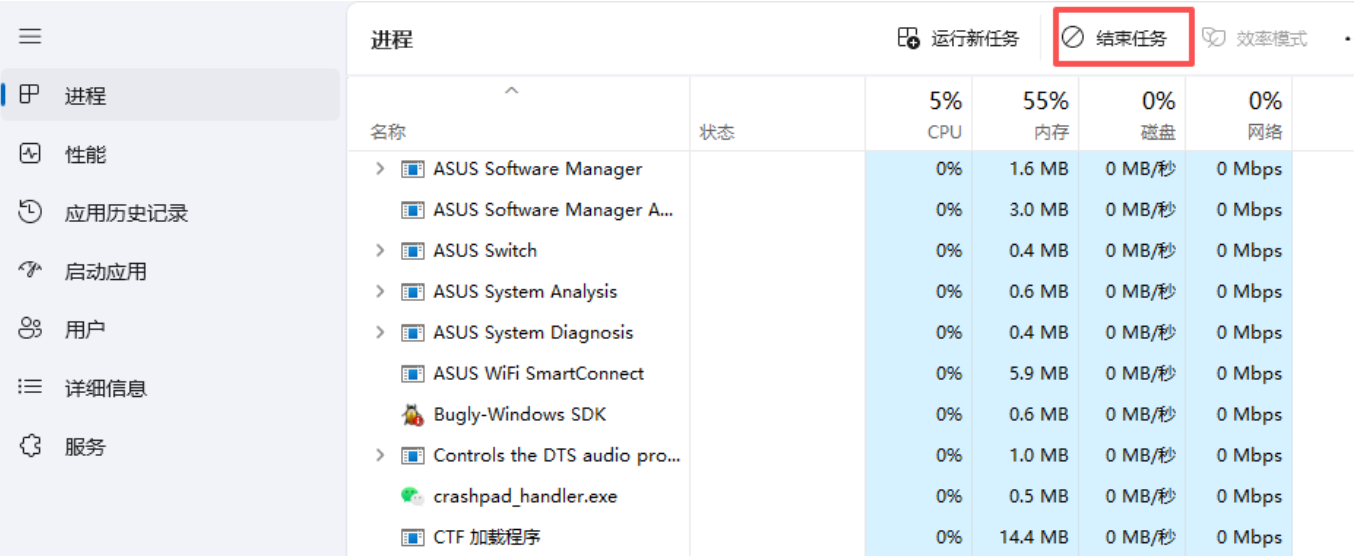Select the Bugly-Windows SDK process name

(520, 415)
